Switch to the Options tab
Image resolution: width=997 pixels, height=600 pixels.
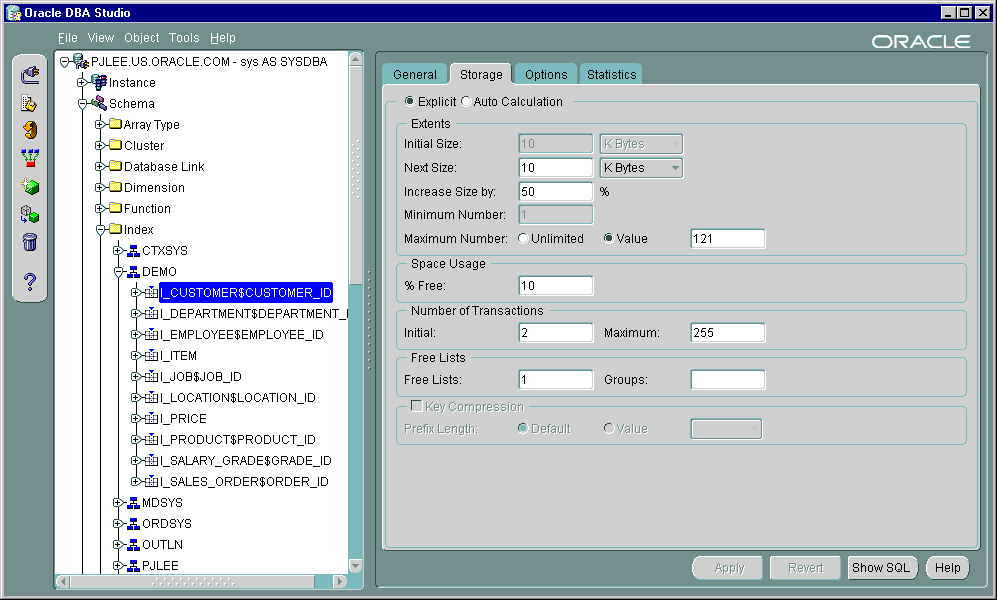coord(546,75)
